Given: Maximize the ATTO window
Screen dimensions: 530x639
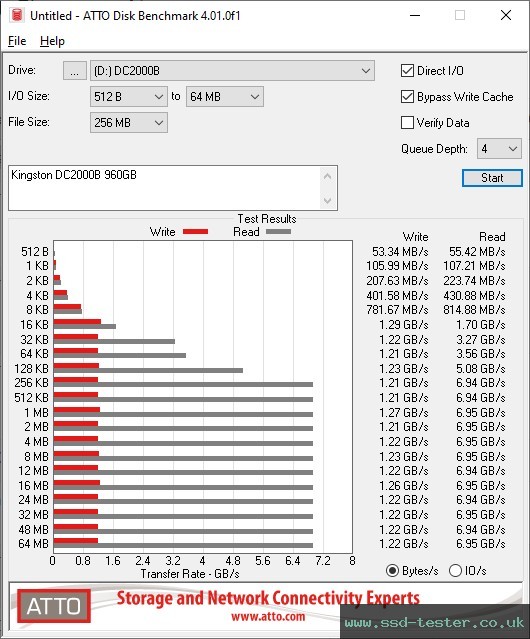Looking at the screenshot, I should click(460, 15).
